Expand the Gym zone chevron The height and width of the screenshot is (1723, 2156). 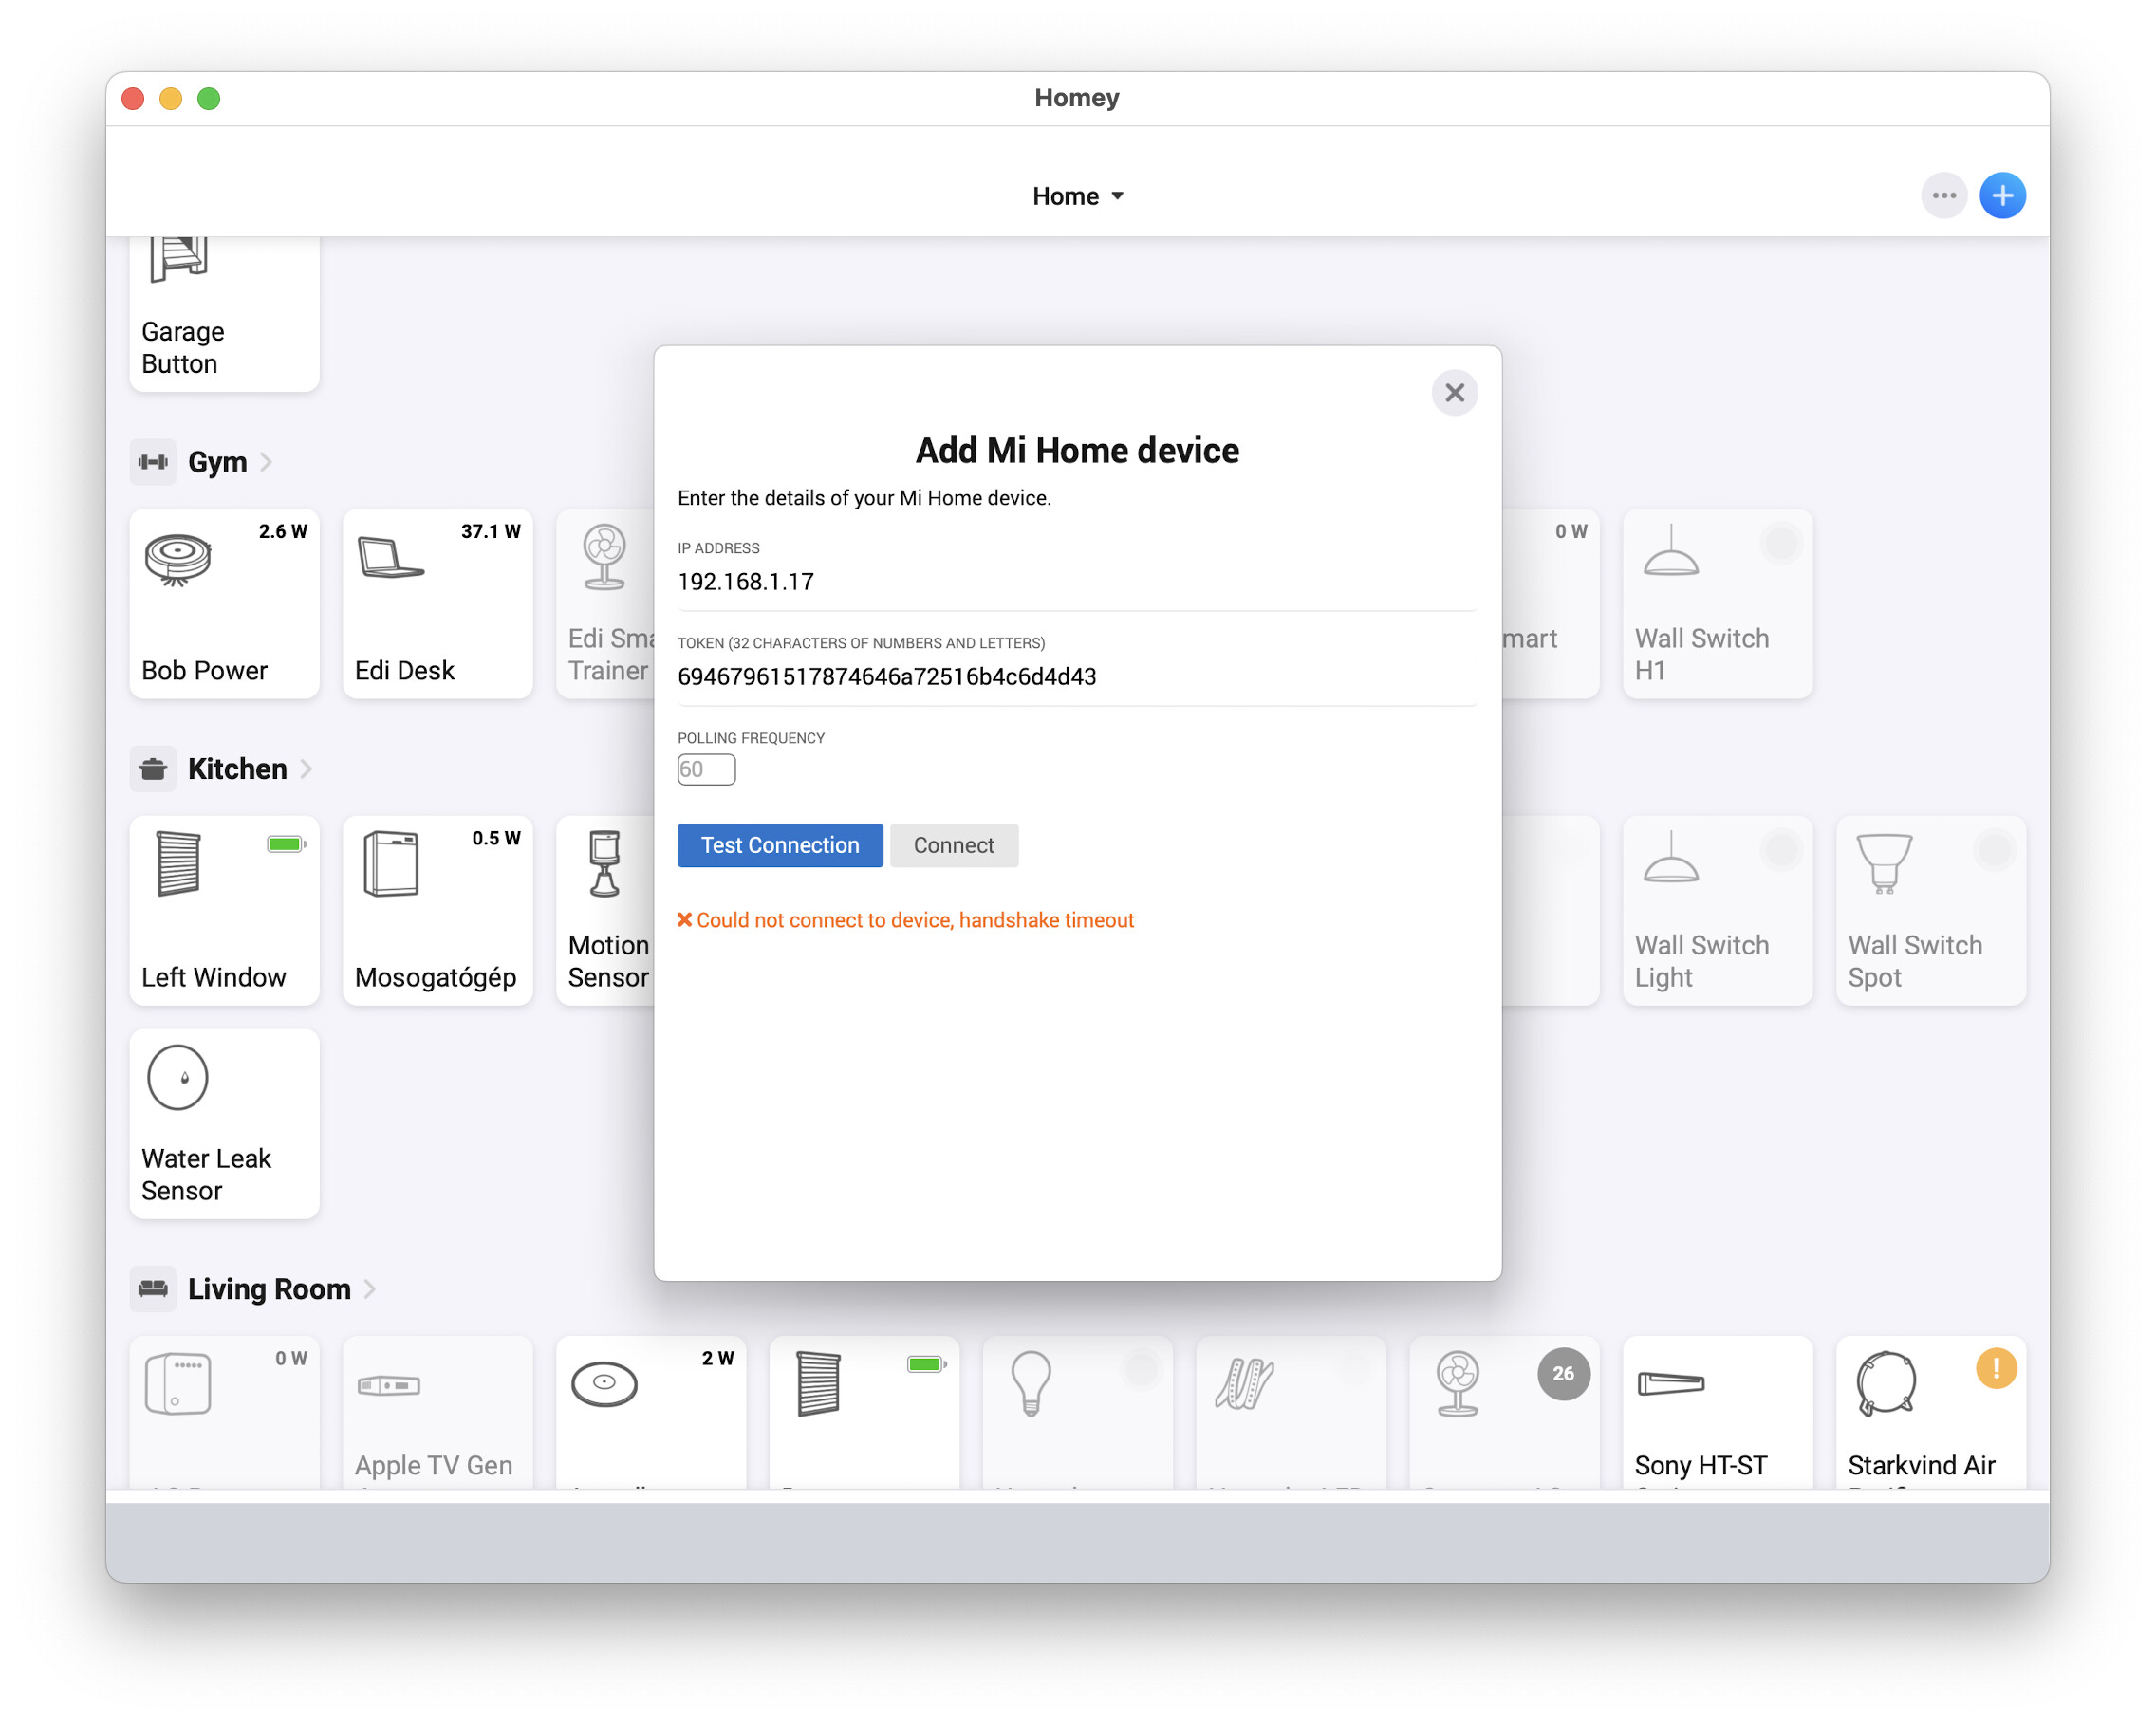266,461
